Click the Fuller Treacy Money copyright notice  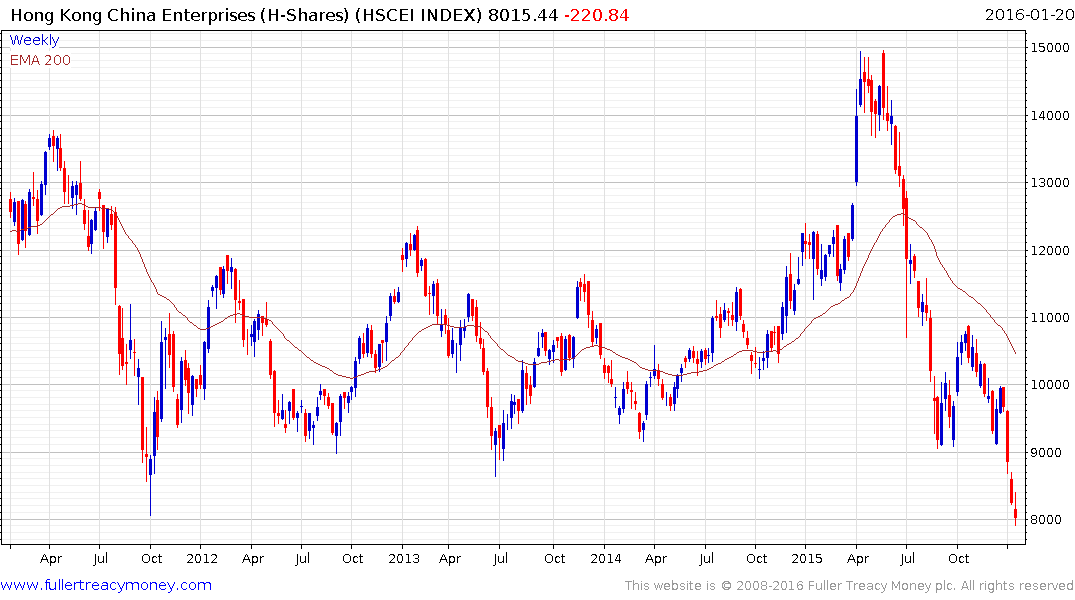(x=849, y=585)
